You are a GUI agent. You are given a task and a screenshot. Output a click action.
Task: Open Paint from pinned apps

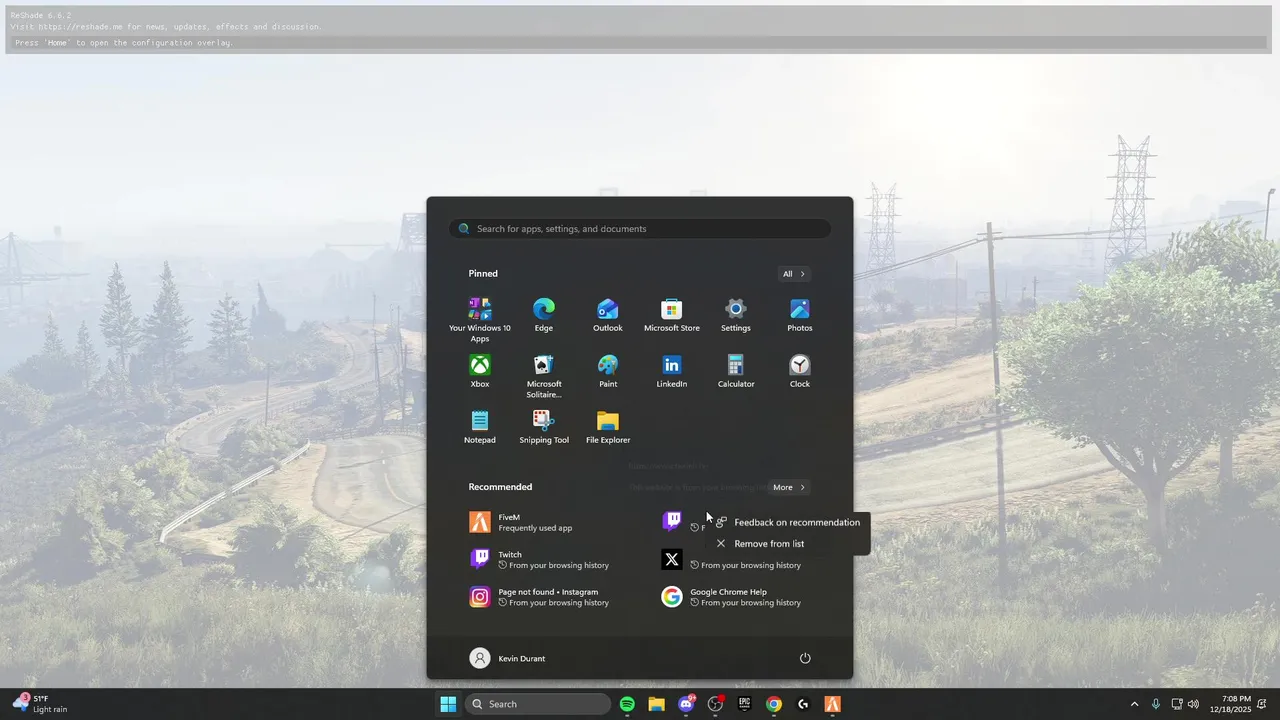(x=608, y=371)
